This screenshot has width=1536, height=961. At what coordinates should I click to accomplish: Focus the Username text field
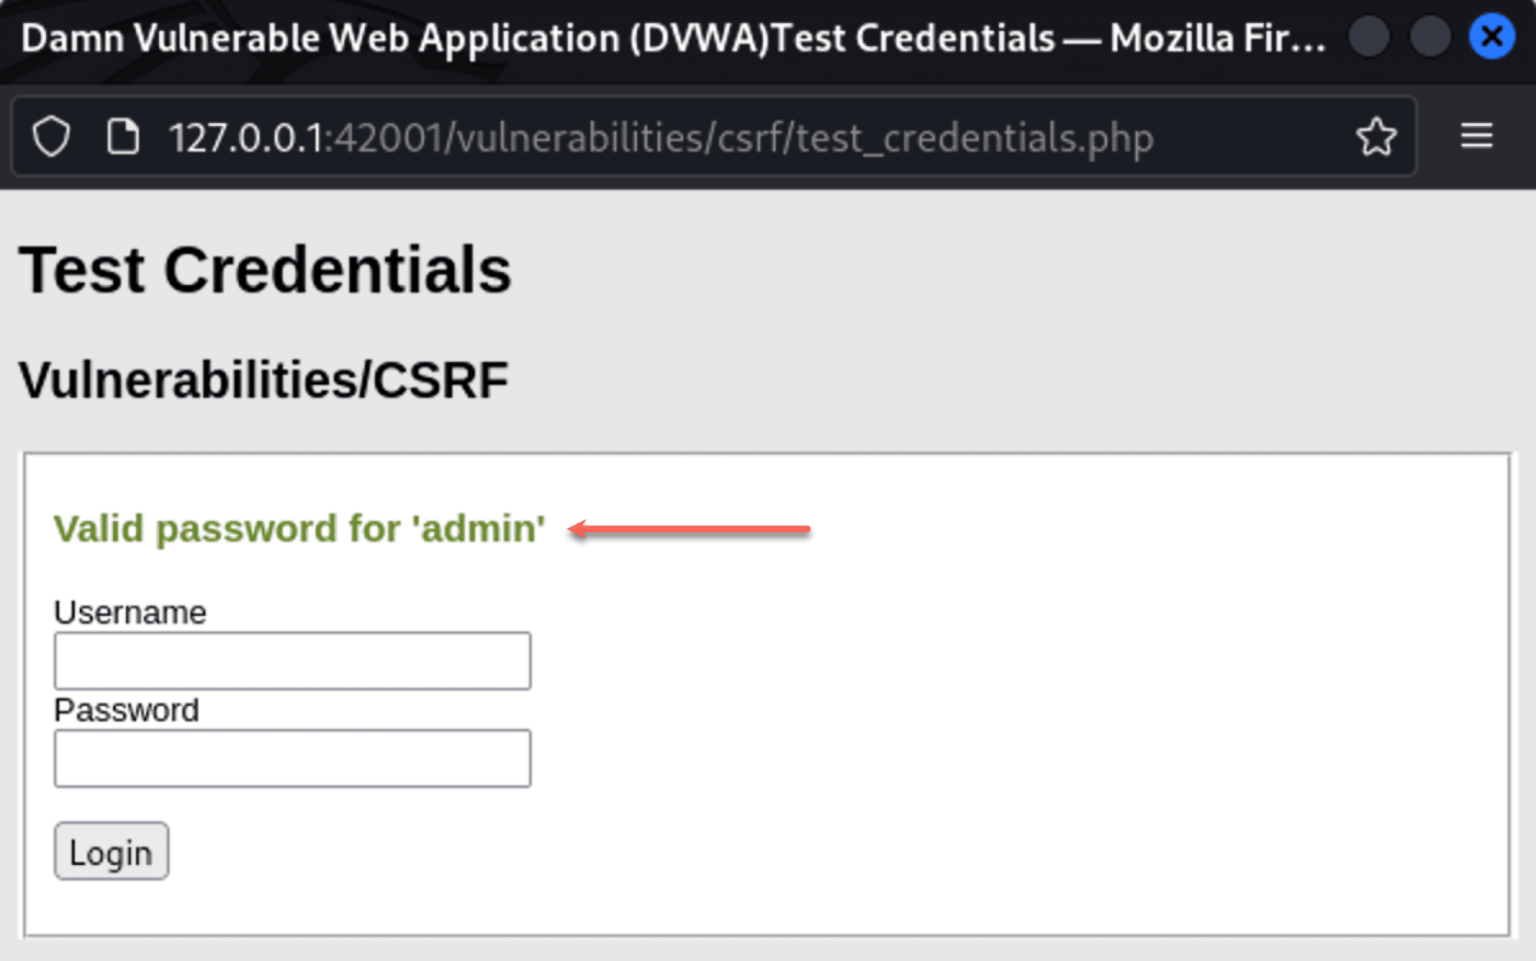tap(292, 661)
